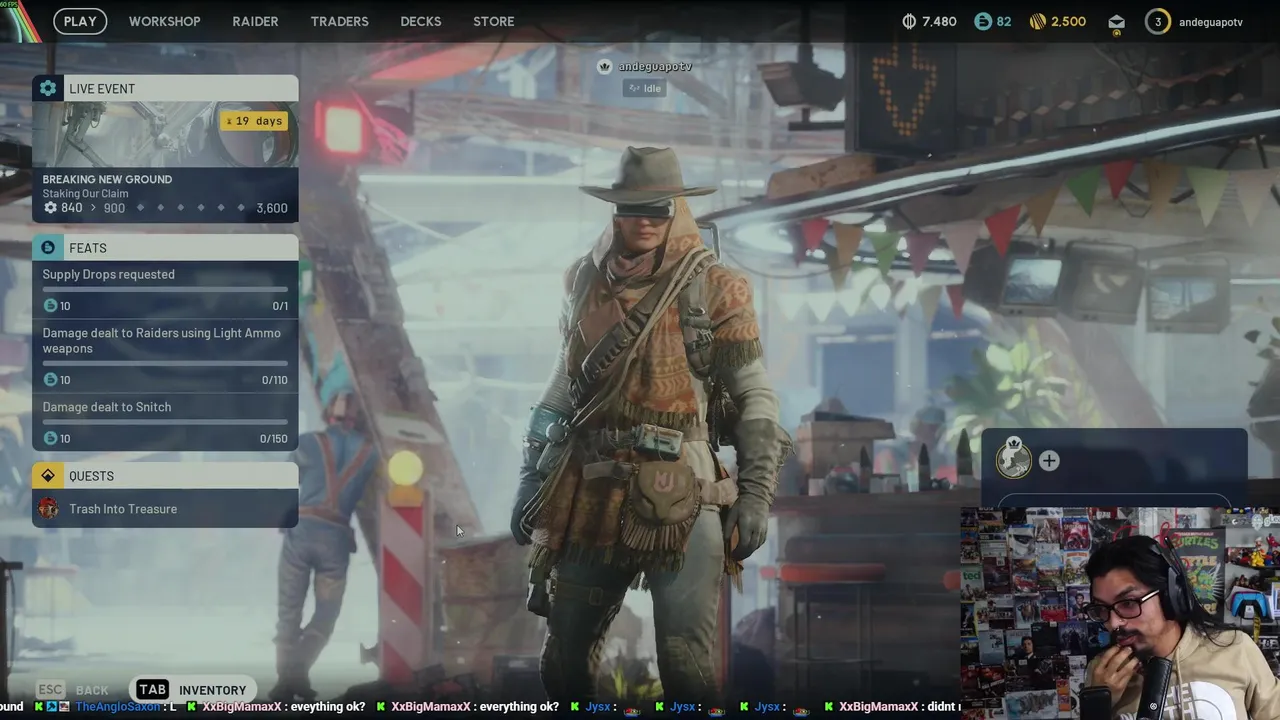The height and width of the screenshot is (720, 1280).
Task: Open the FEATS panel header
Action: coord(165,247)
